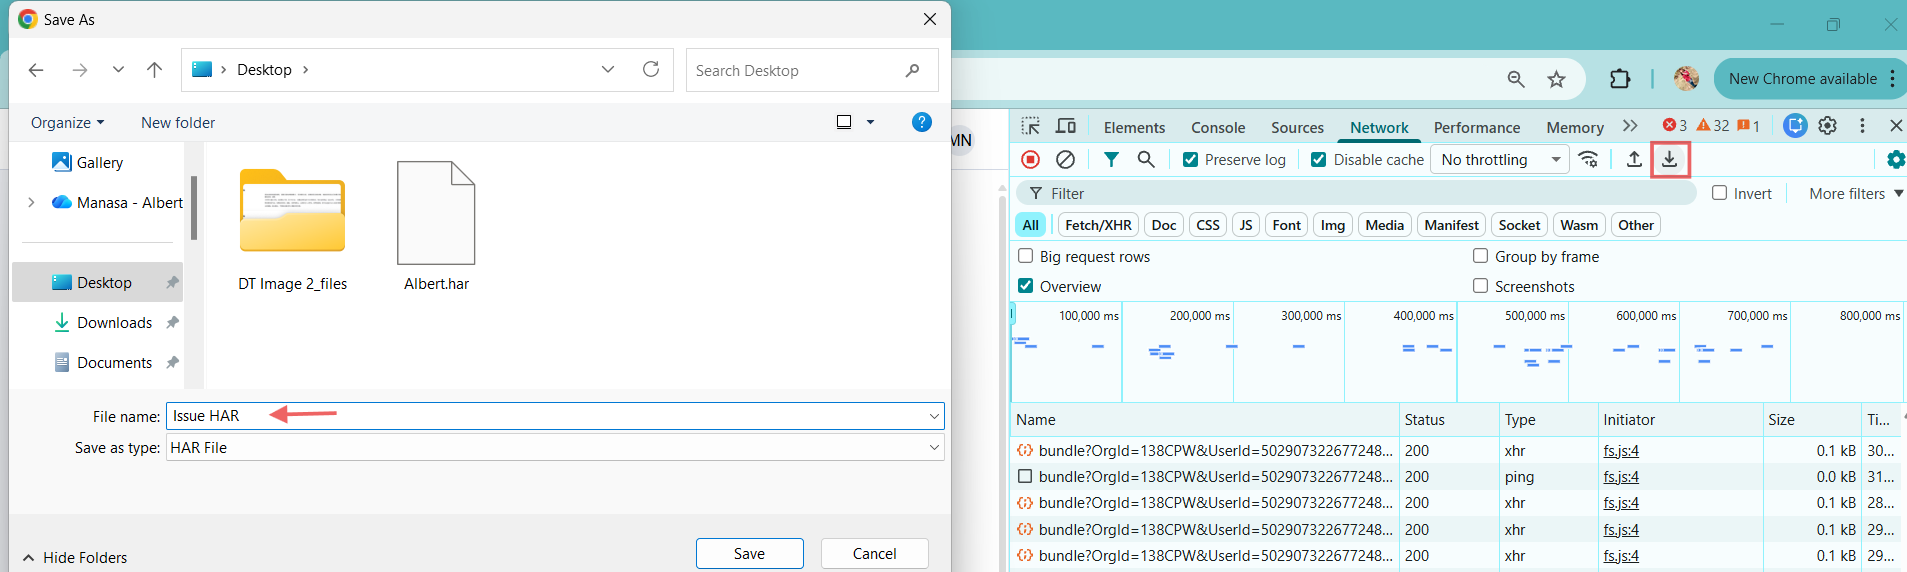This screenshot has width=1907, height=572.
Task: Click the Save button
Action: (x=749, y=553)
